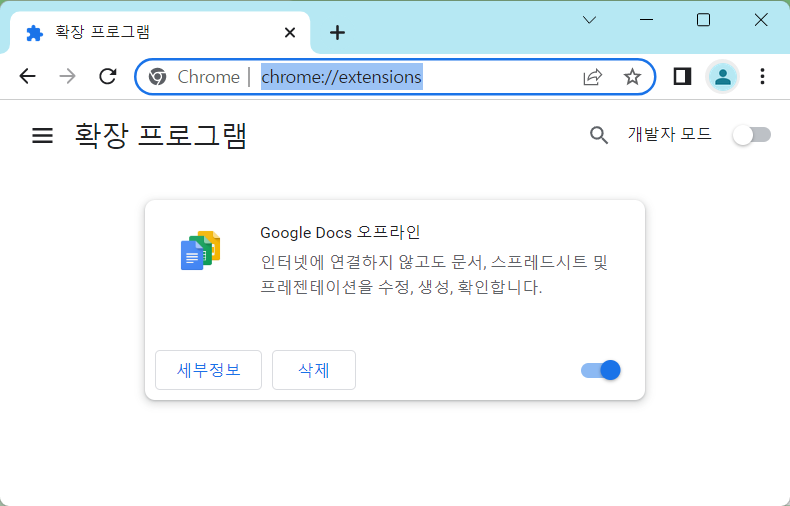Image resolution: width=790 pixels, height=506 pixels.
Task: Close the Chrome window
Action: 761,20
